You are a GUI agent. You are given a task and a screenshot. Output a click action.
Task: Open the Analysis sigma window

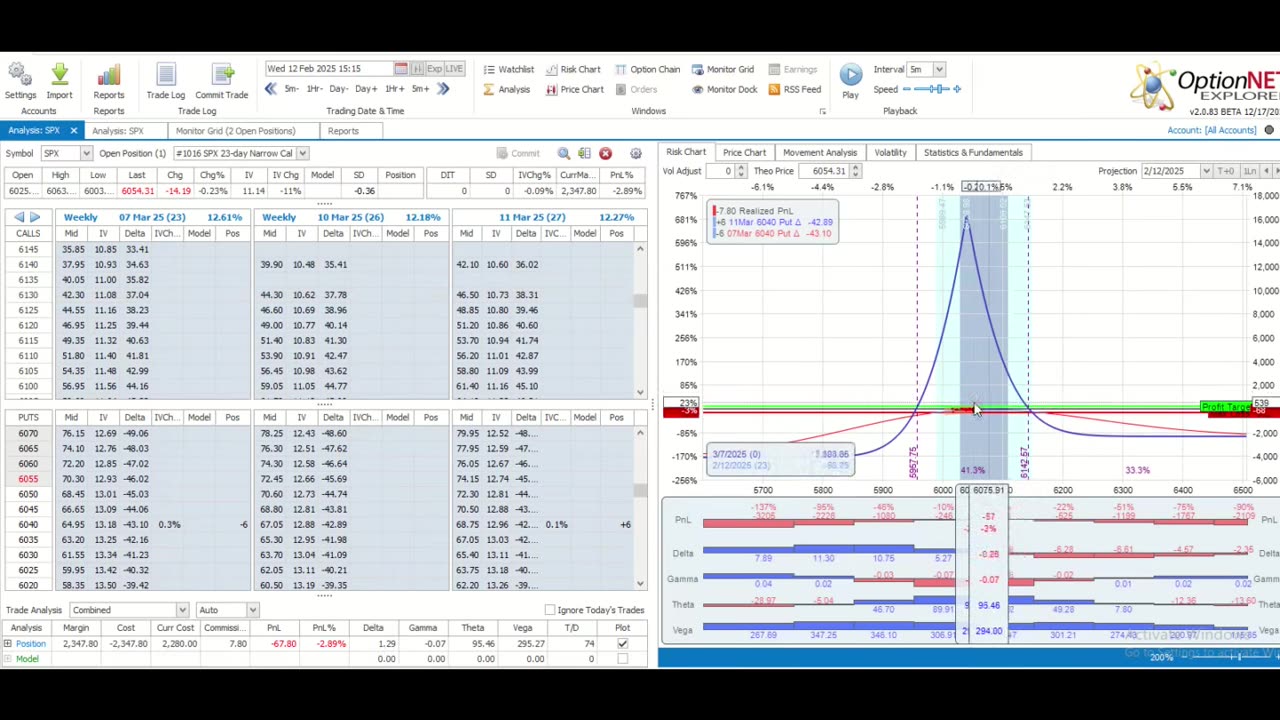pos(507,89)
